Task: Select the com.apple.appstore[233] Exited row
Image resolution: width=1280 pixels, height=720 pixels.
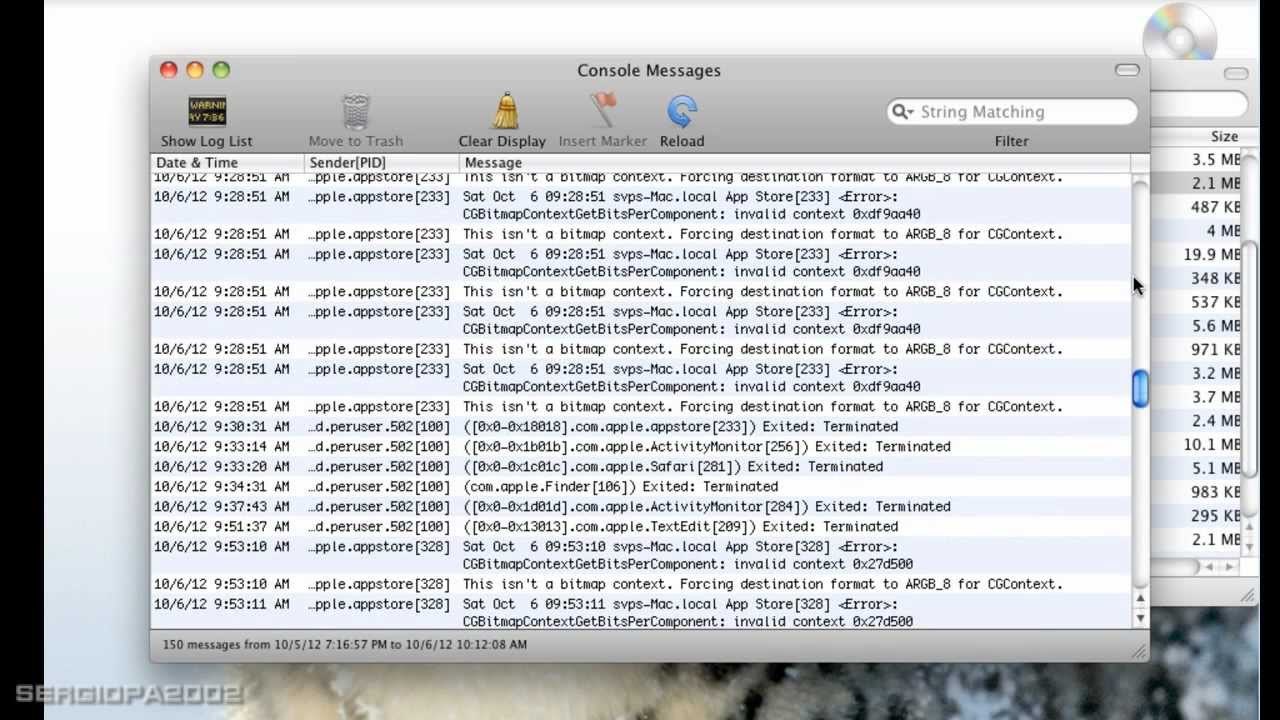Action: (x=641, y=427)
